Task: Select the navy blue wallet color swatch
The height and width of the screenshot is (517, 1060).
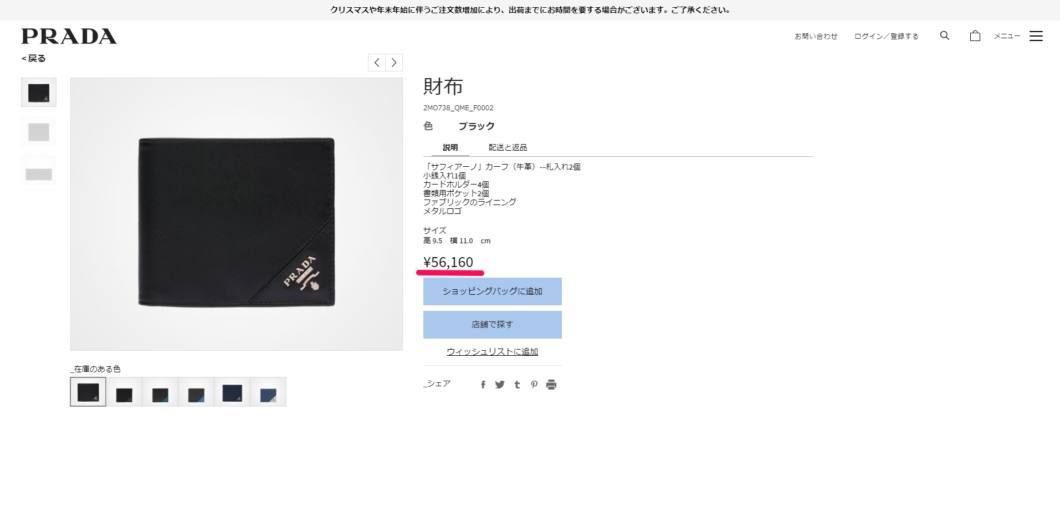Action: pyautogui.click(x=232, y=393)
